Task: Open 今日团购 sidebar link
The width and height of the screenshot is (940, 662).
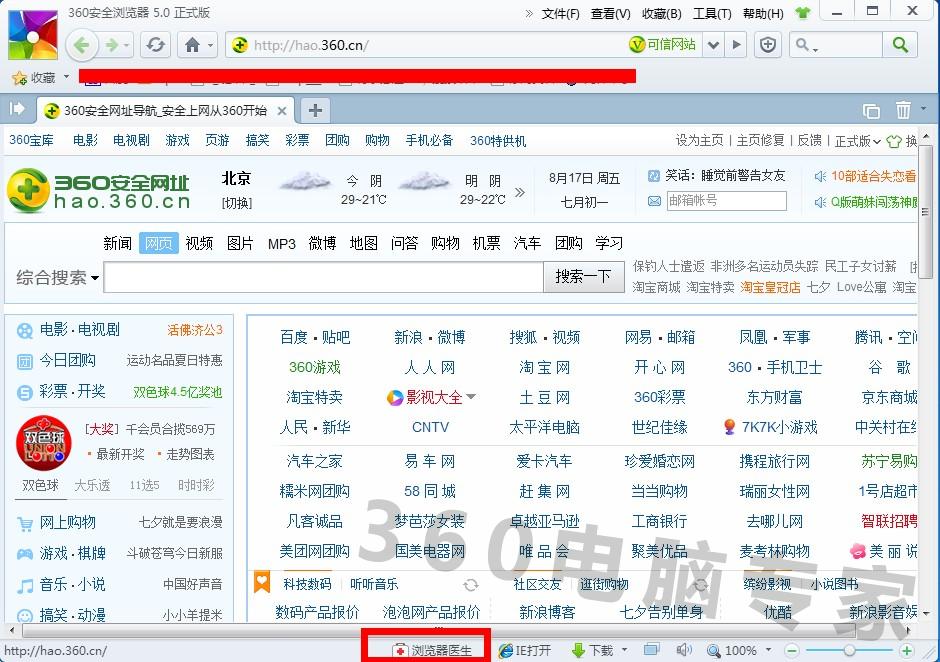Action: point(68,360)
